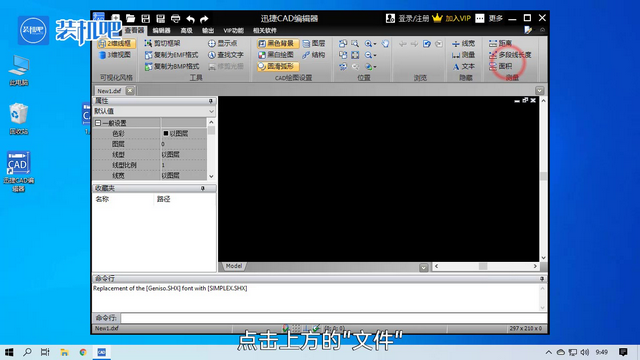Select the Model layout tab

[234, 266]
